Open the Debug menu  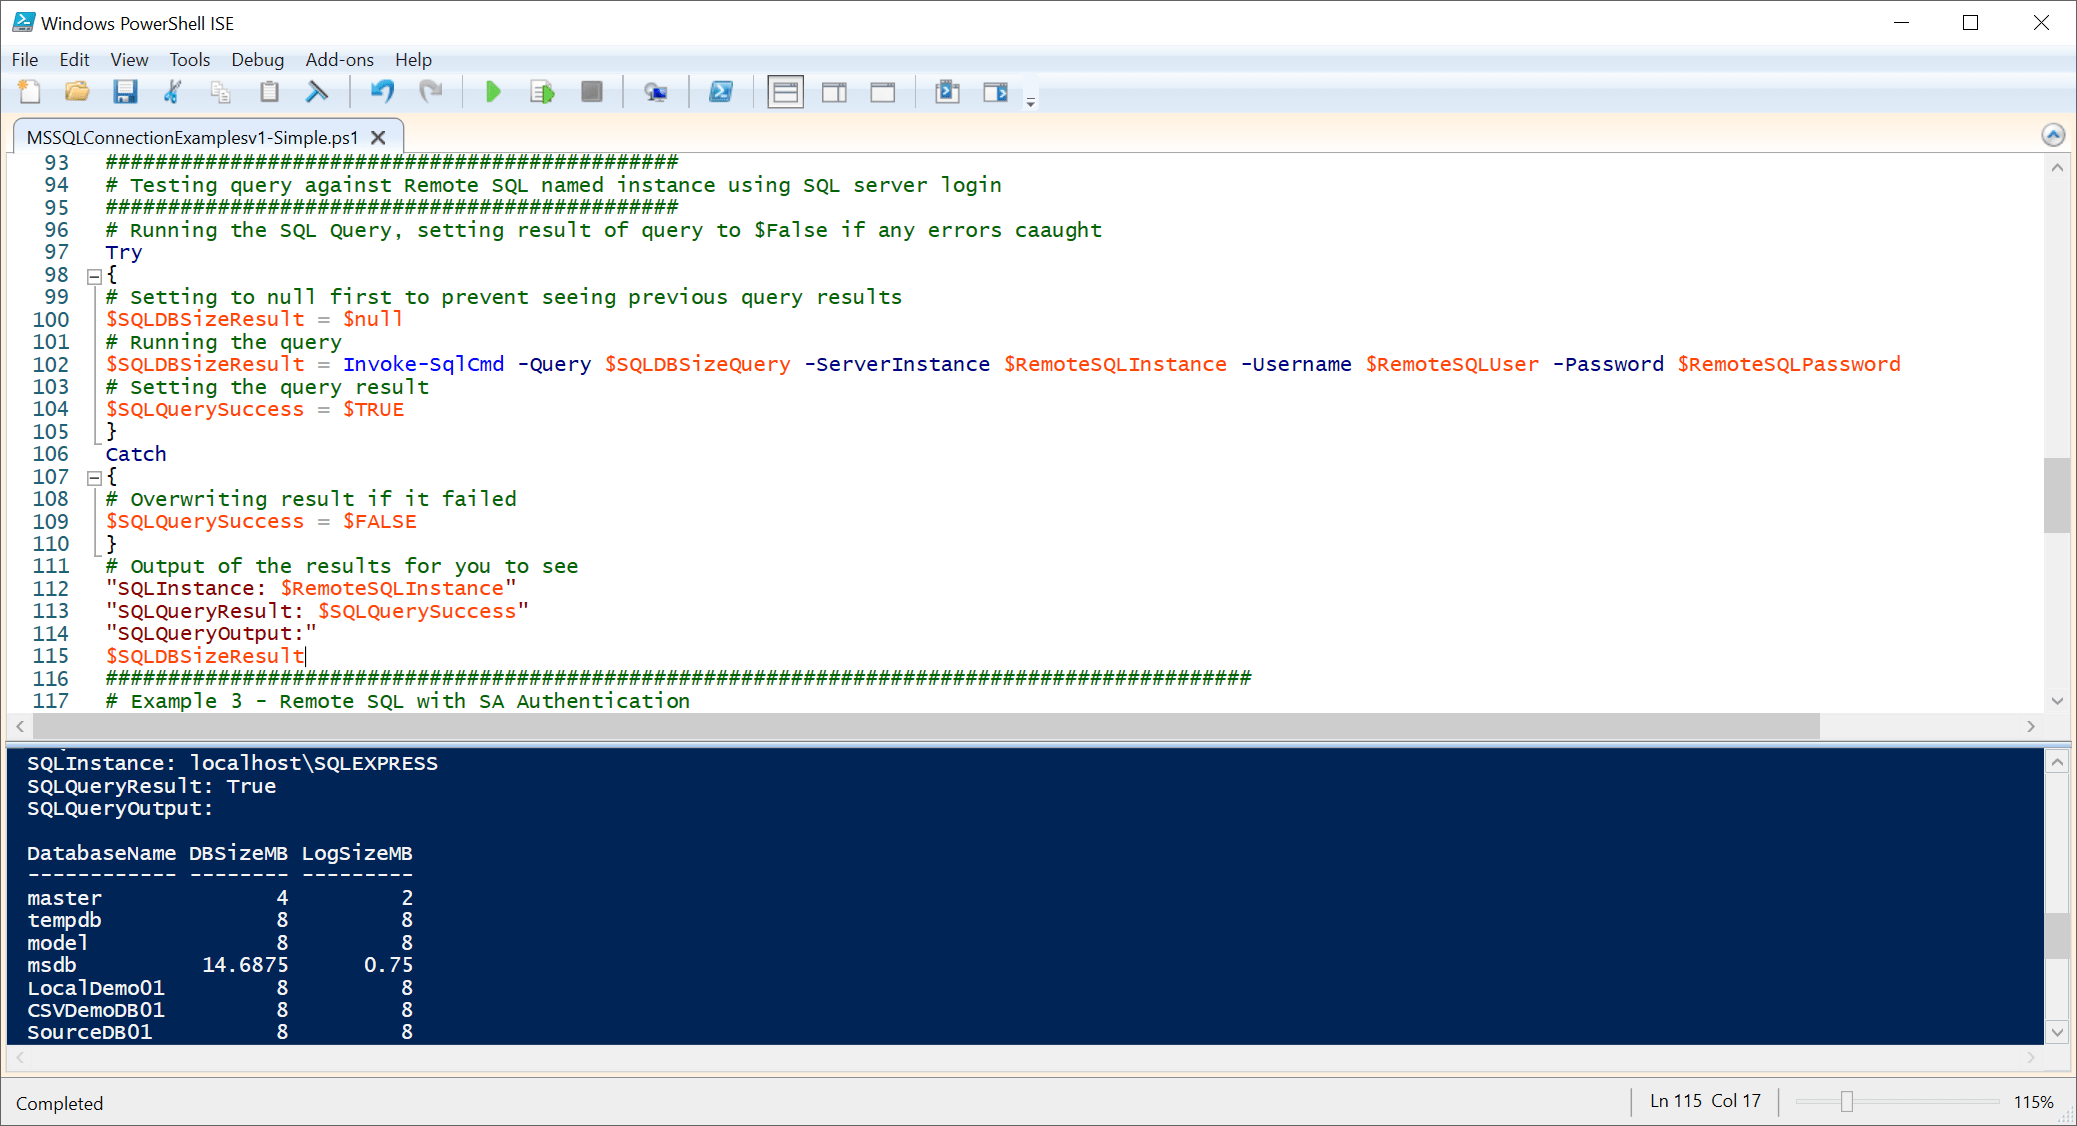coord(257,60)
